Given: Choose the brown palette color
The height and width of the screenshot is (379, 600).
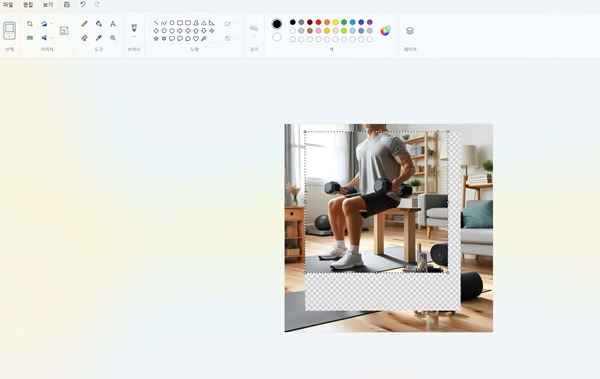Looking at the screenshot, I should pyautogui.click(x=310, y=31).
